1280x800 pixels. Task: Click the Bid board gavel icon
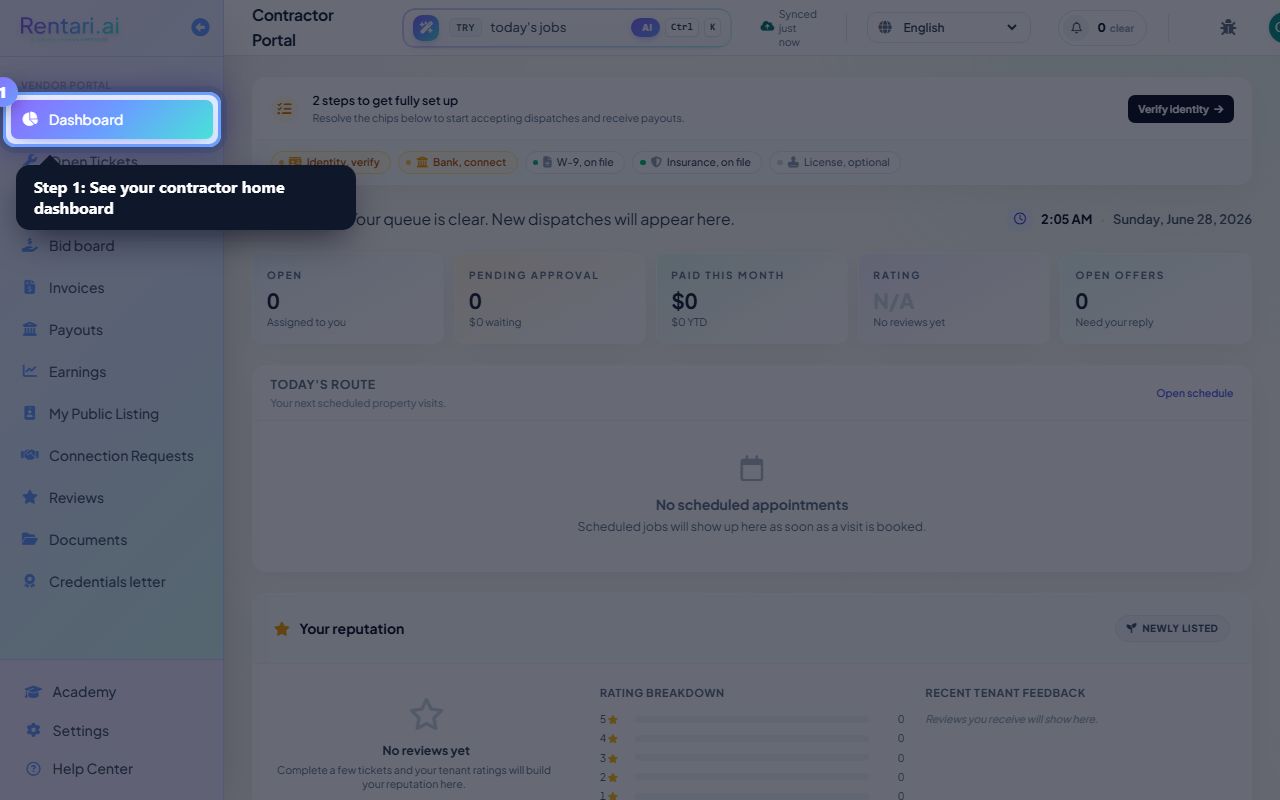tap(30, 245)
